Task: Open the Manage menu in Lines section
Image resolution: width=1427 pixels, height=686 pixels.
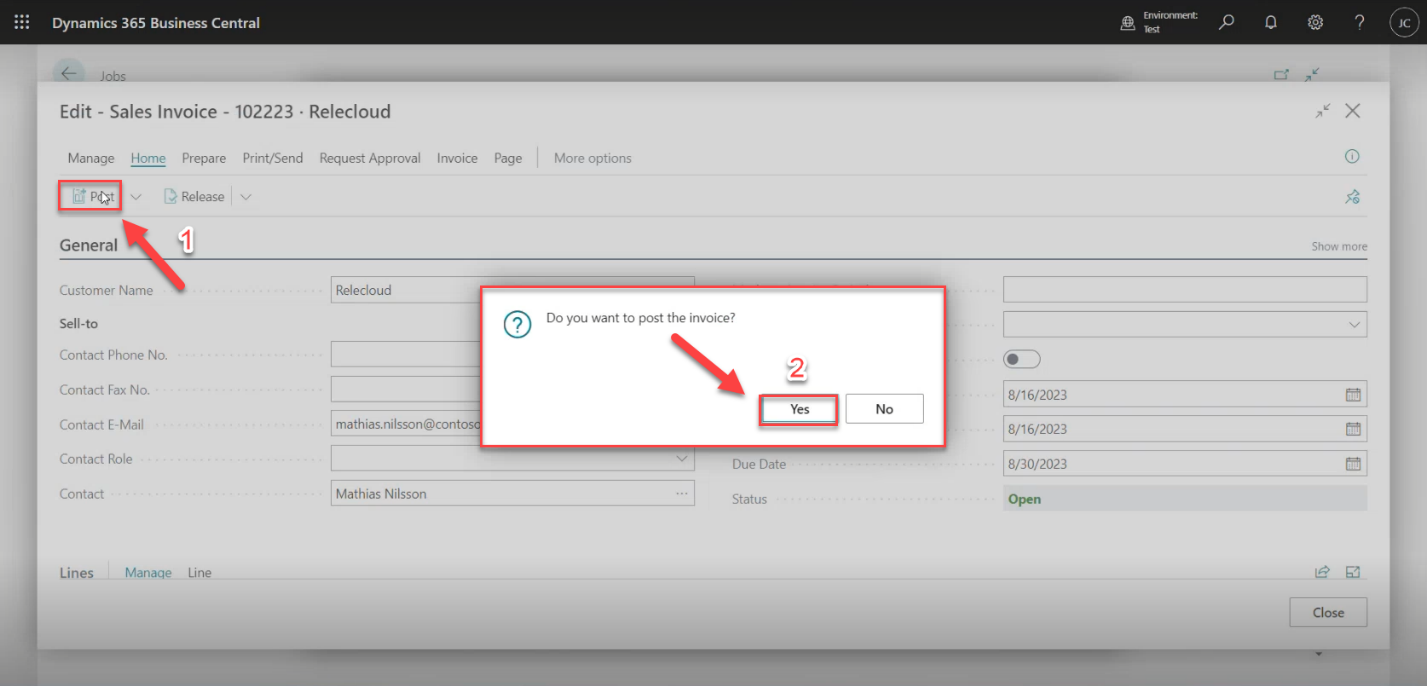Action: point(148,573)
